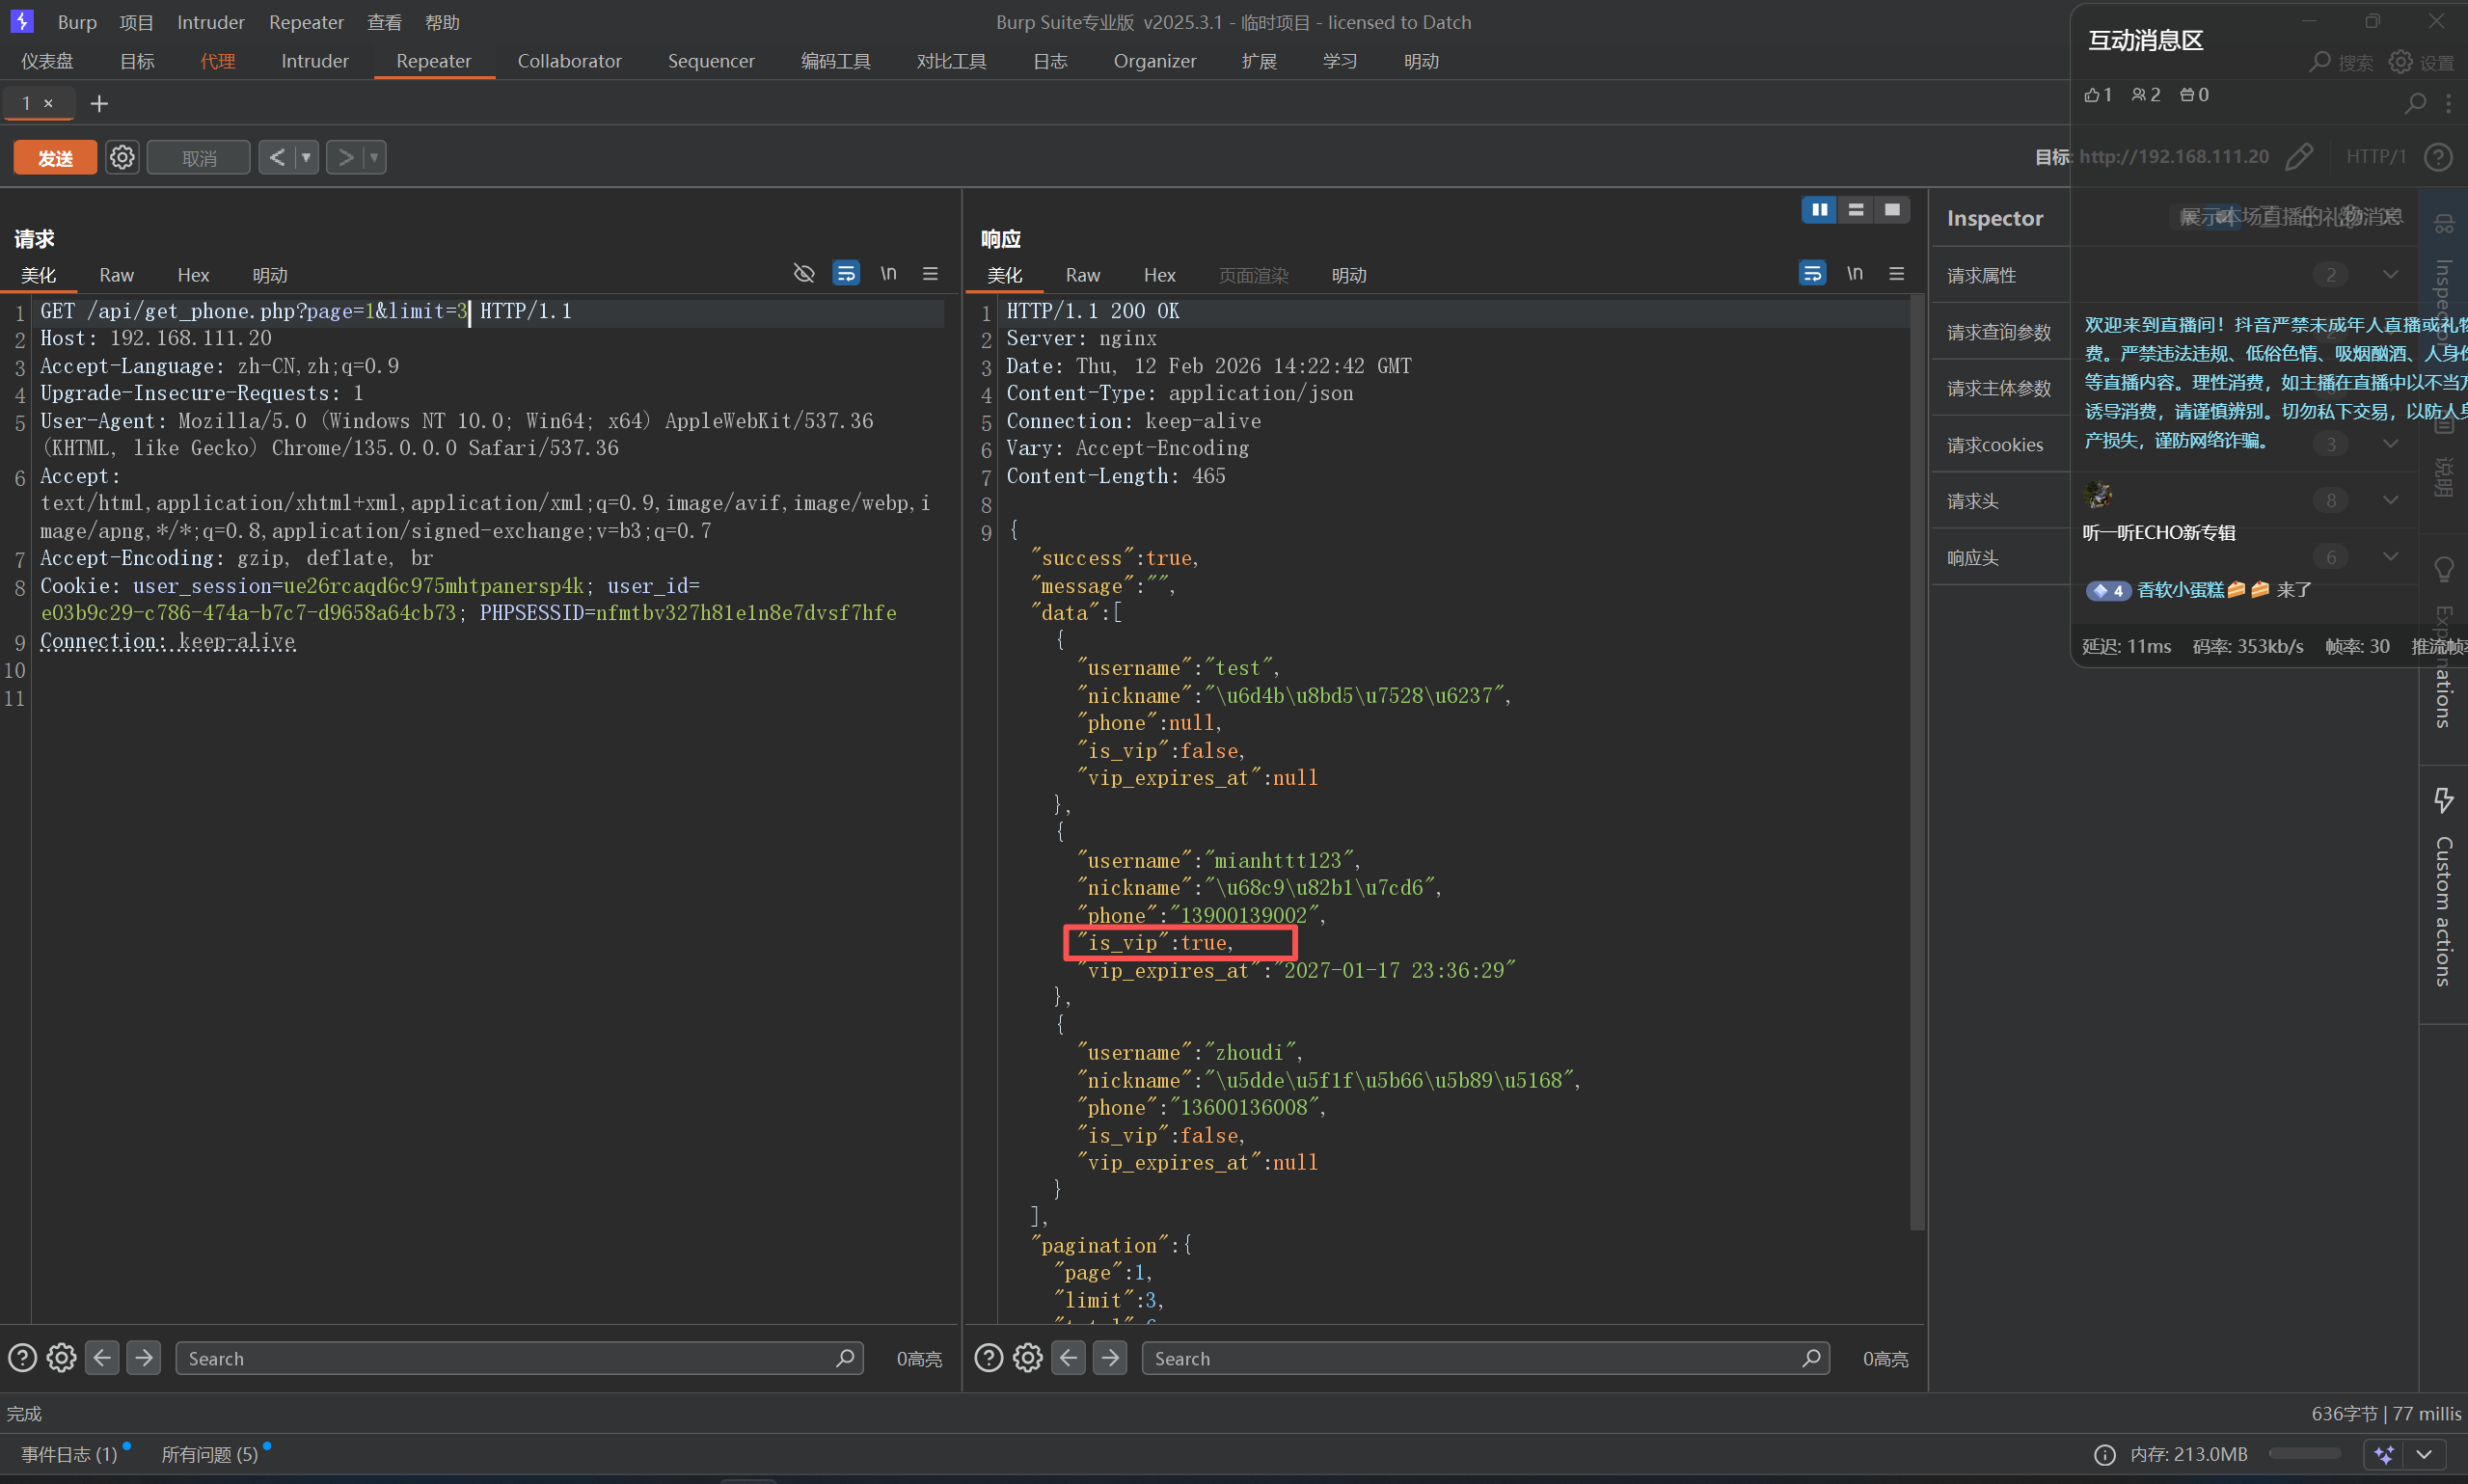Image resolution: width=2468 pixels, height=1484 pixels.
Task: Toggle word wrap icon in response pane
Action: (1812, 274)
